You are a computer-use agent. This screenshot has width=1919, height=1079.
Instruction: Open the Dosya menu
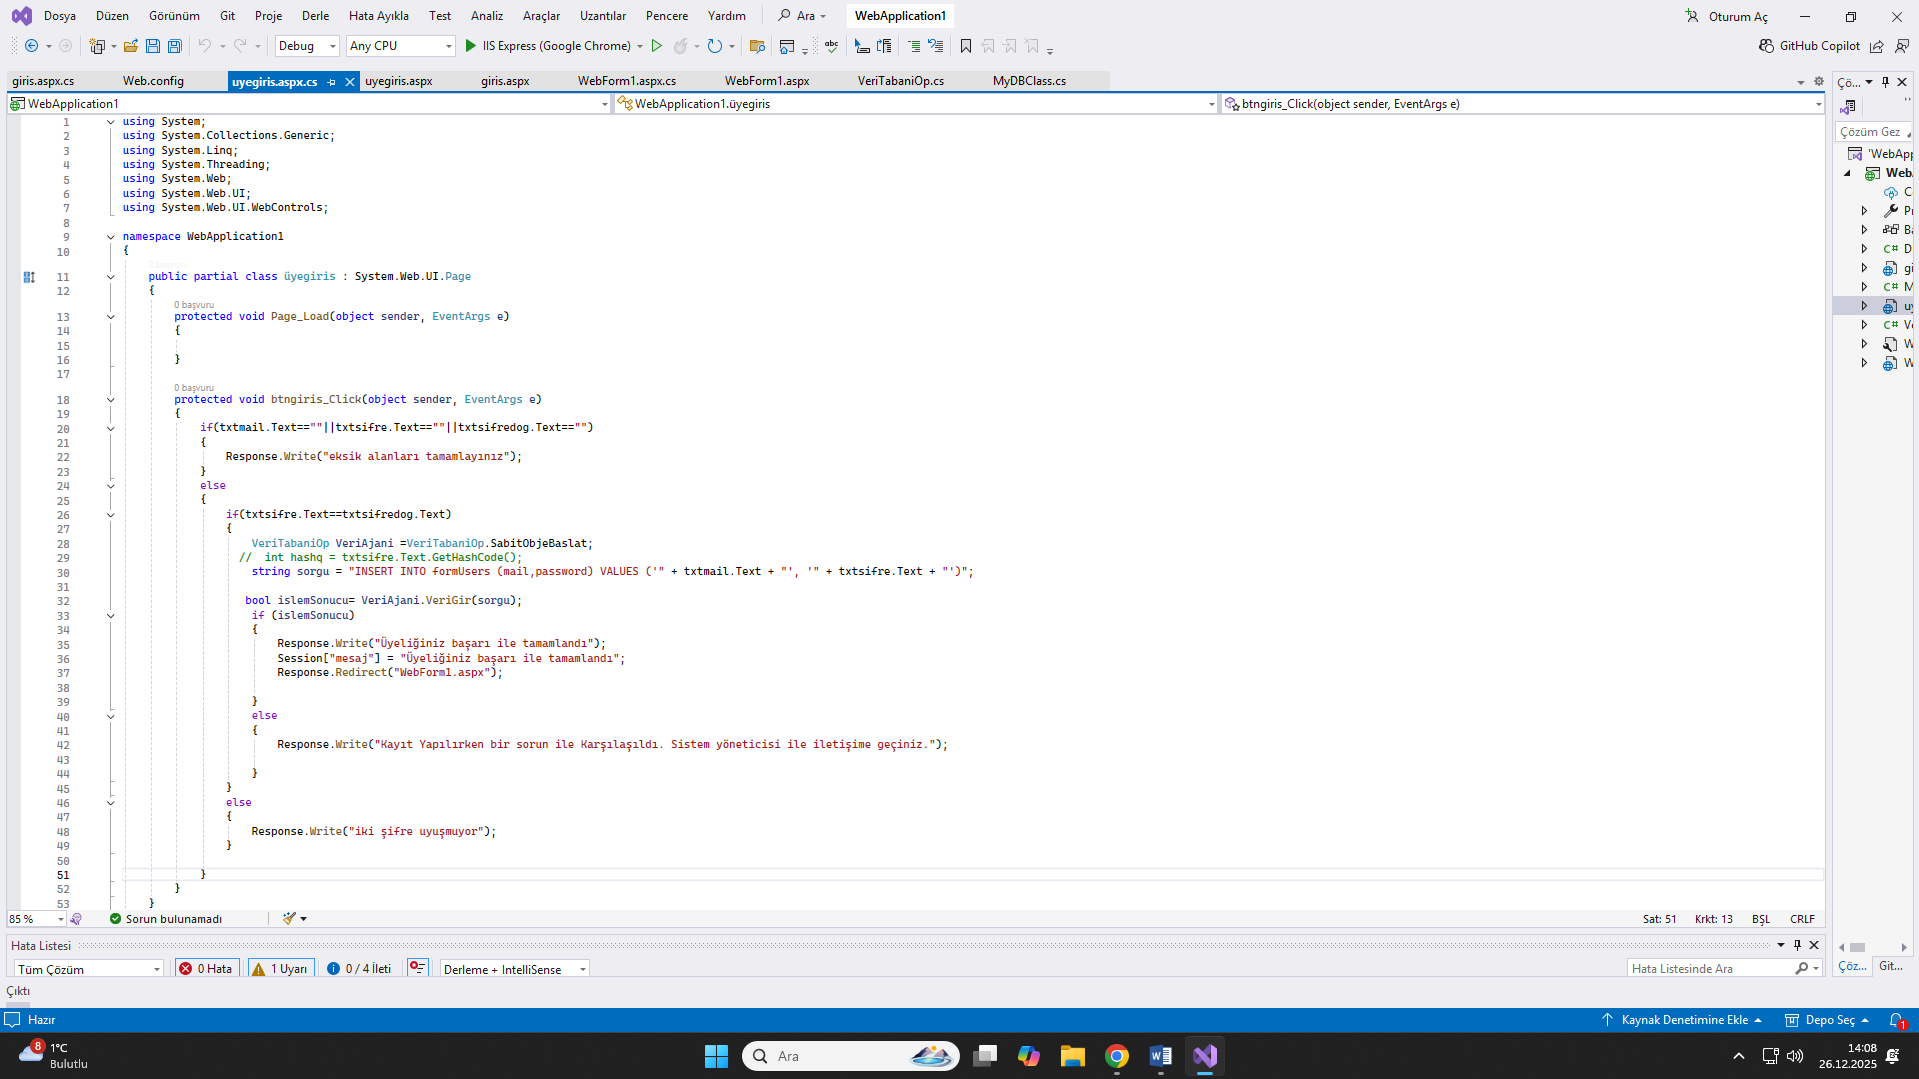pyautogui.click(x=60, y=16)
